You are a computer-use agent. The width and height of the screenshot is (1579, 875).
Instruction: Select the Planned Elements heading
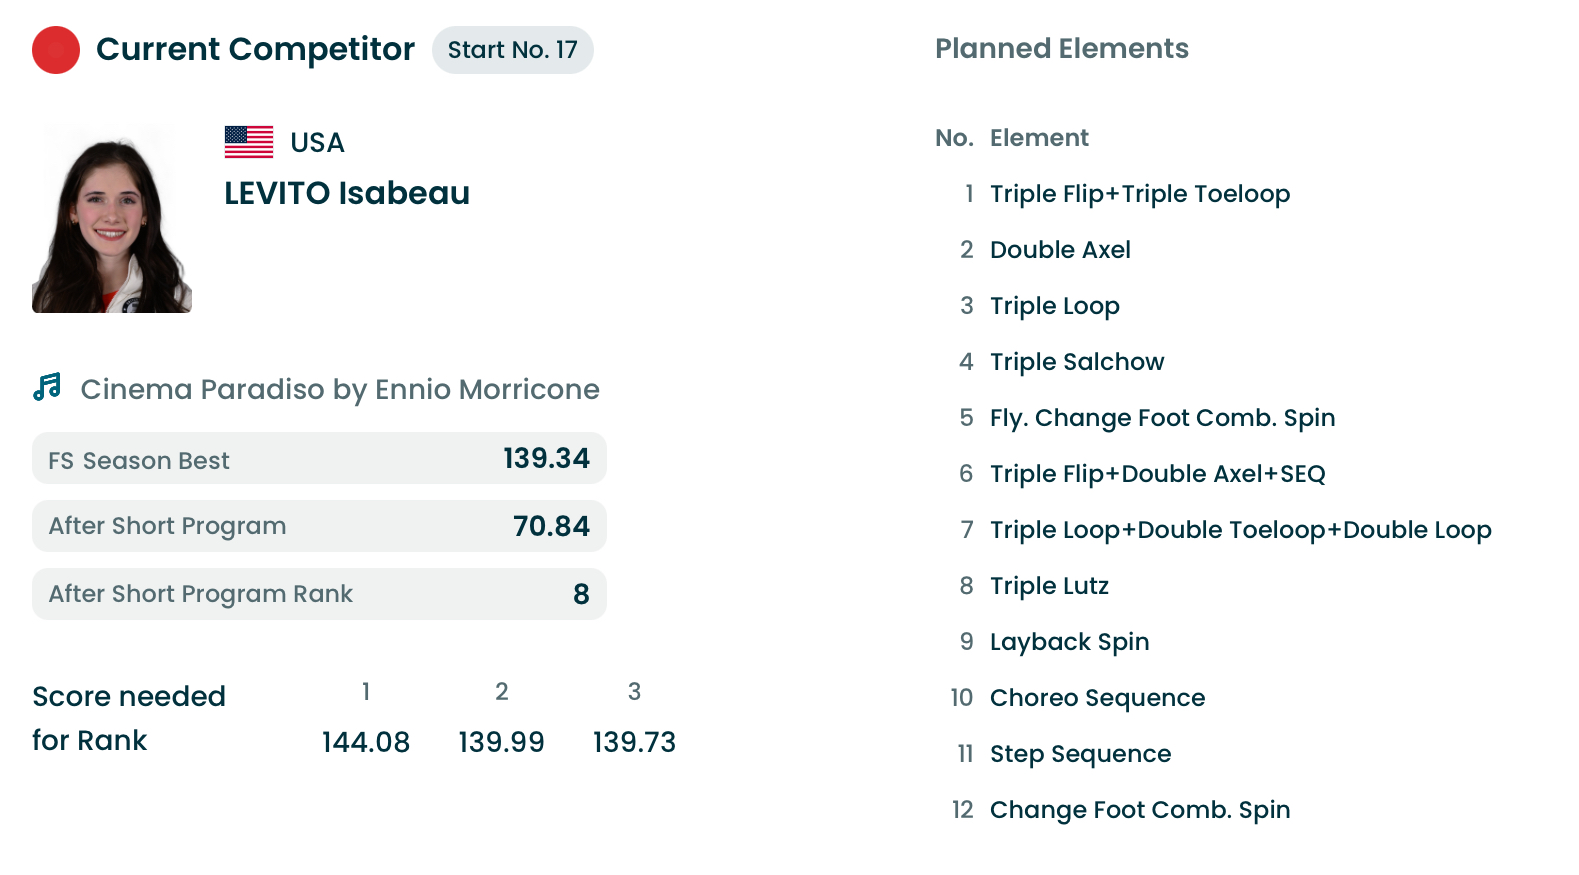(x=1062, y=49)
